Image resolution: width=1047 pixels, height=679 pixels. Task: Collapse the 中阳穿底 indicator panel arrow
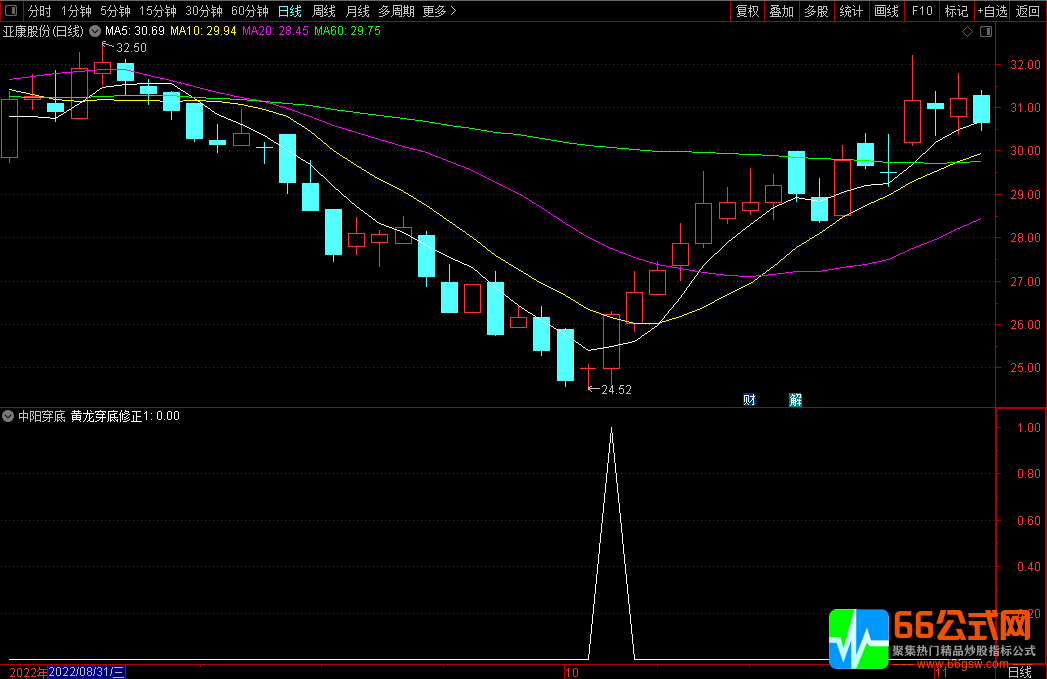tap(8, 416)
